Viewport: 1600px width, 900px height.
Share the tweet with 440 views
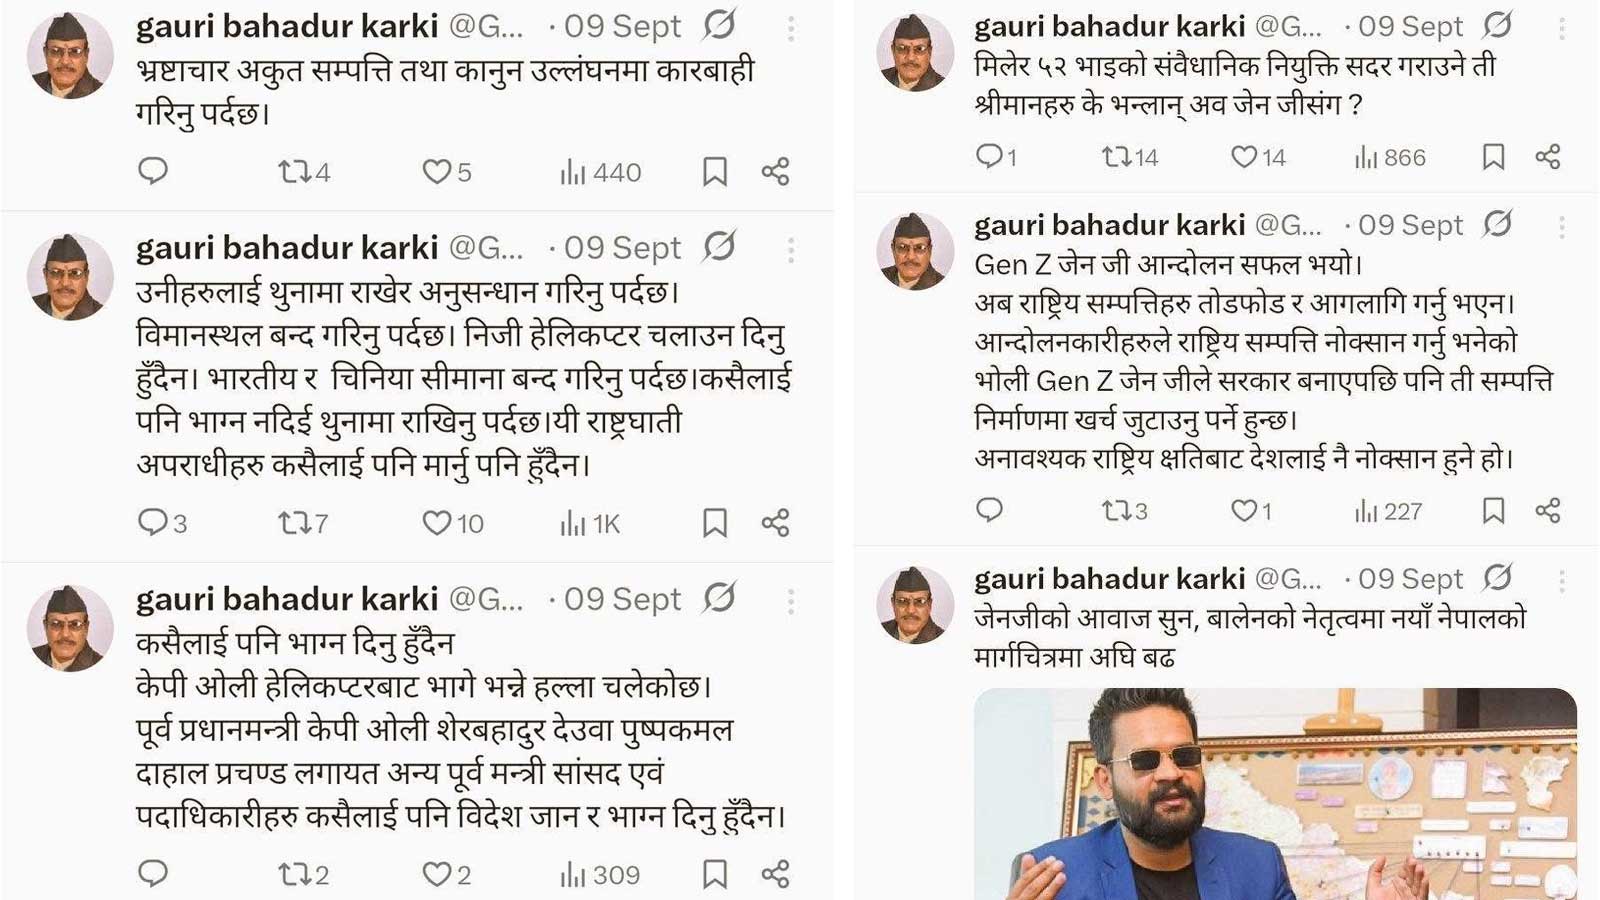click(x=775, y=171)
